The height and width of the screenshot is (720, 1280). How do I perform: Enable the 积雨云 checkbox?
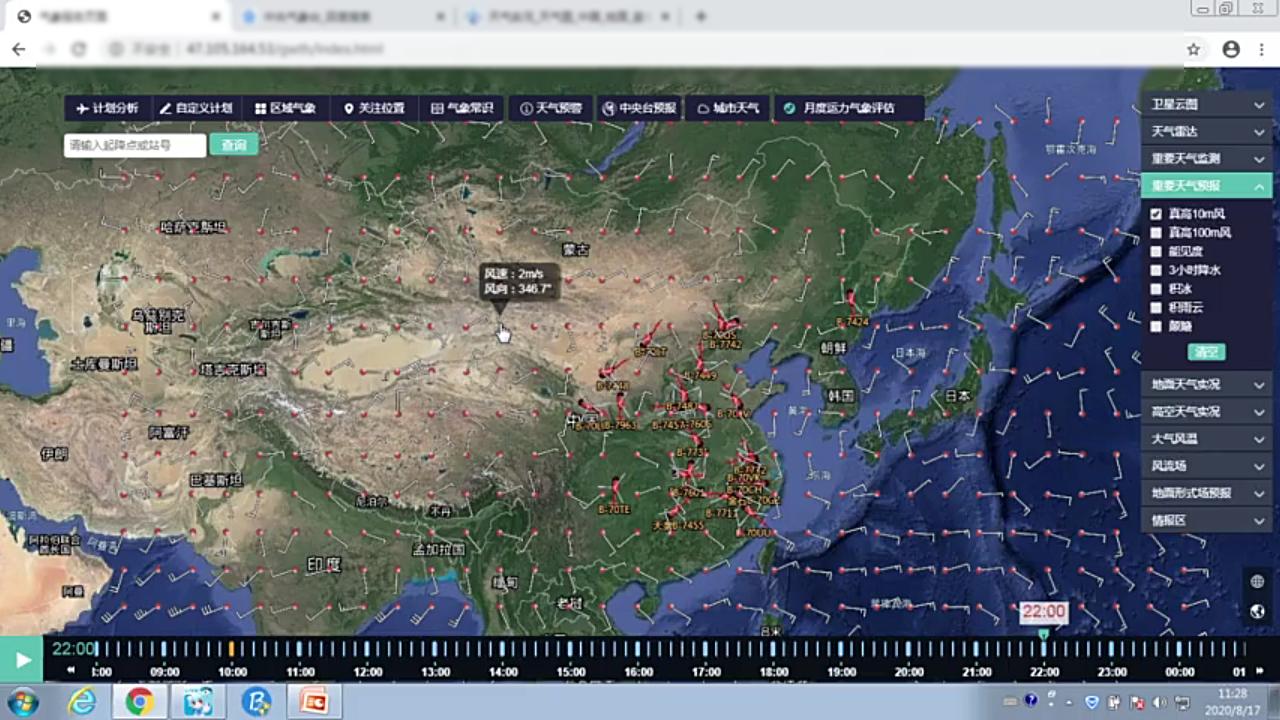tap(1156, 307)
